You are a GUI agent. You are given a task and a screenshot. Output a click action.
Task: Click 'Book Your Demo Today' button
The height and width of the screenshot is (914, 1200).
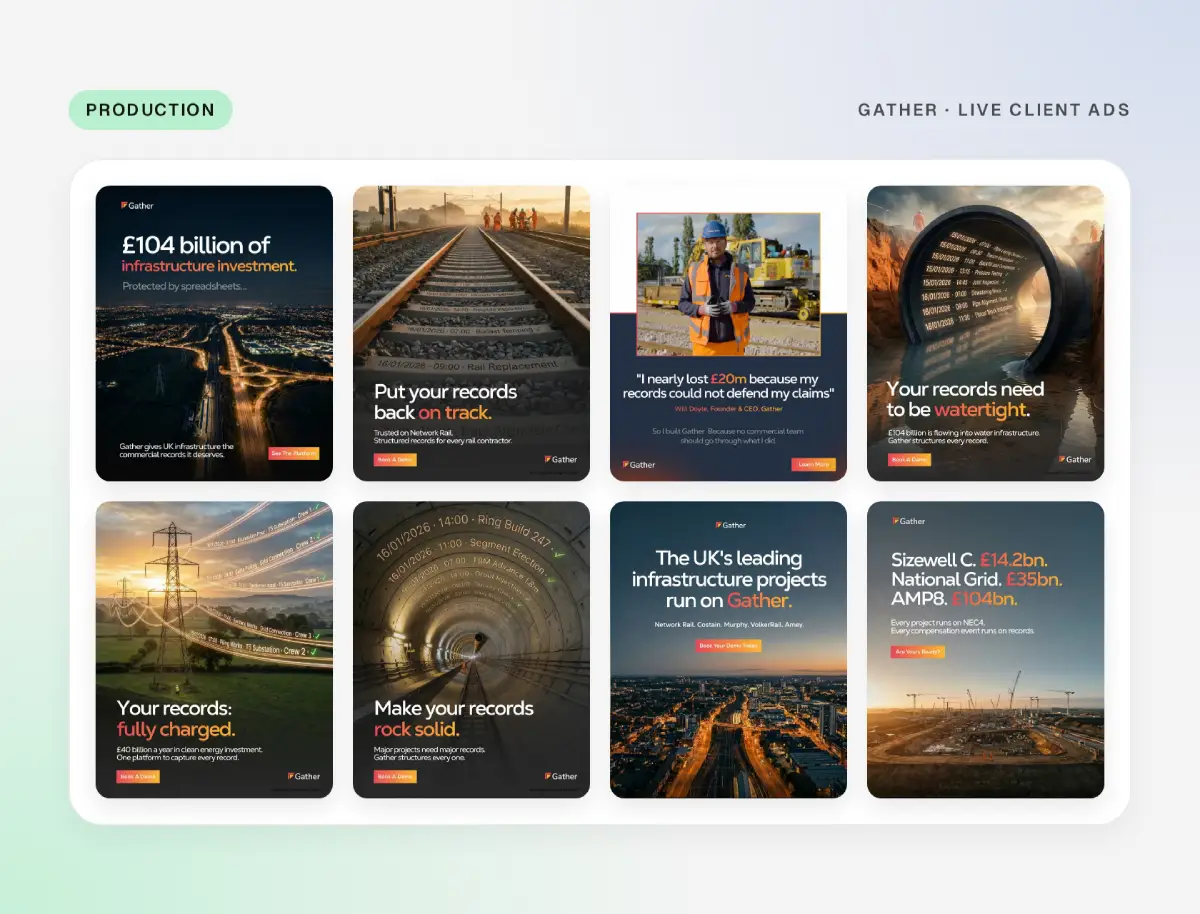[728, 646]
